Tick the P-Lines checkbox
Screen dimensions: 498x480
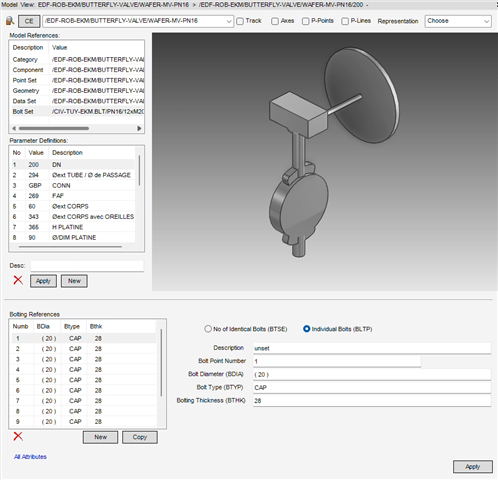coord(345,21)
